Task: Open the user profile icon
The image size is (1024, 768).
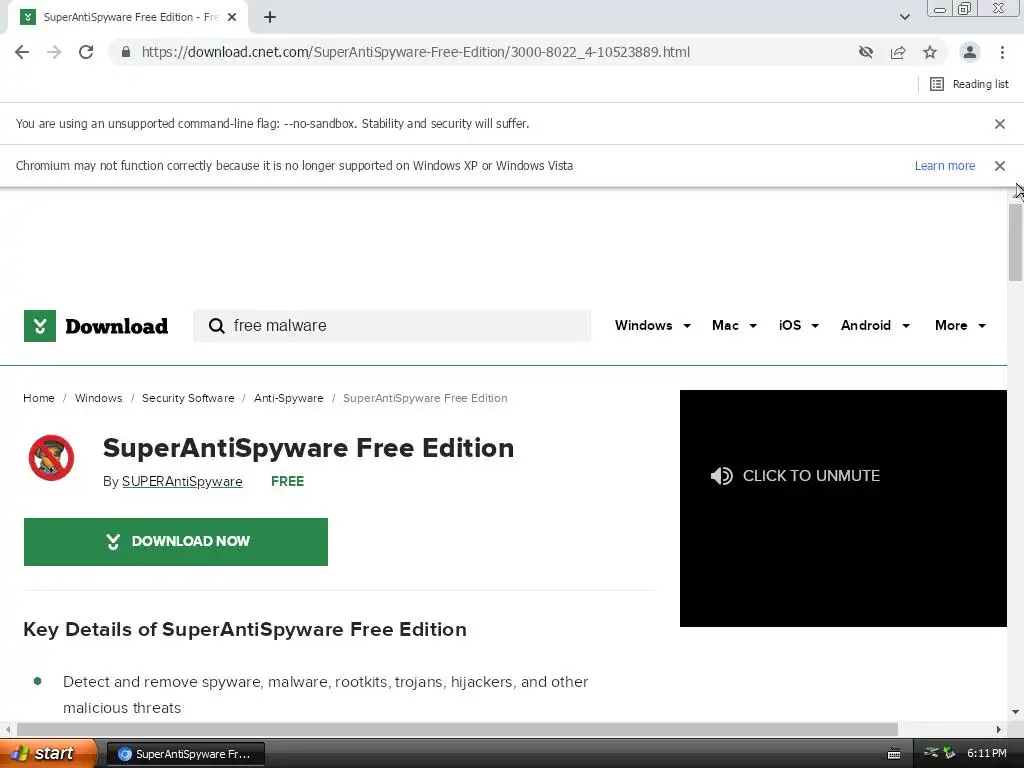Action: 970,52
